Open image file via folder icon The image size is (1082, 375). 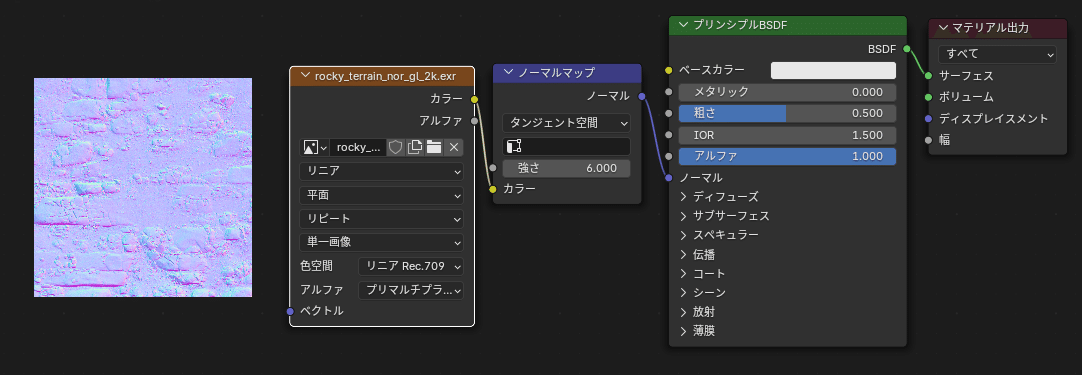[x=434, y=147]
